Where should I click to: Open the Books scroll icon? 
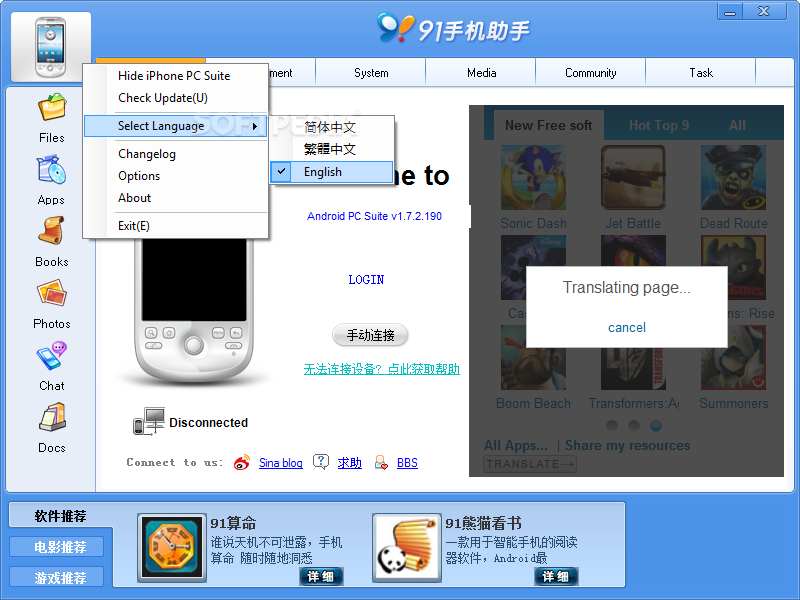(52, 232)
